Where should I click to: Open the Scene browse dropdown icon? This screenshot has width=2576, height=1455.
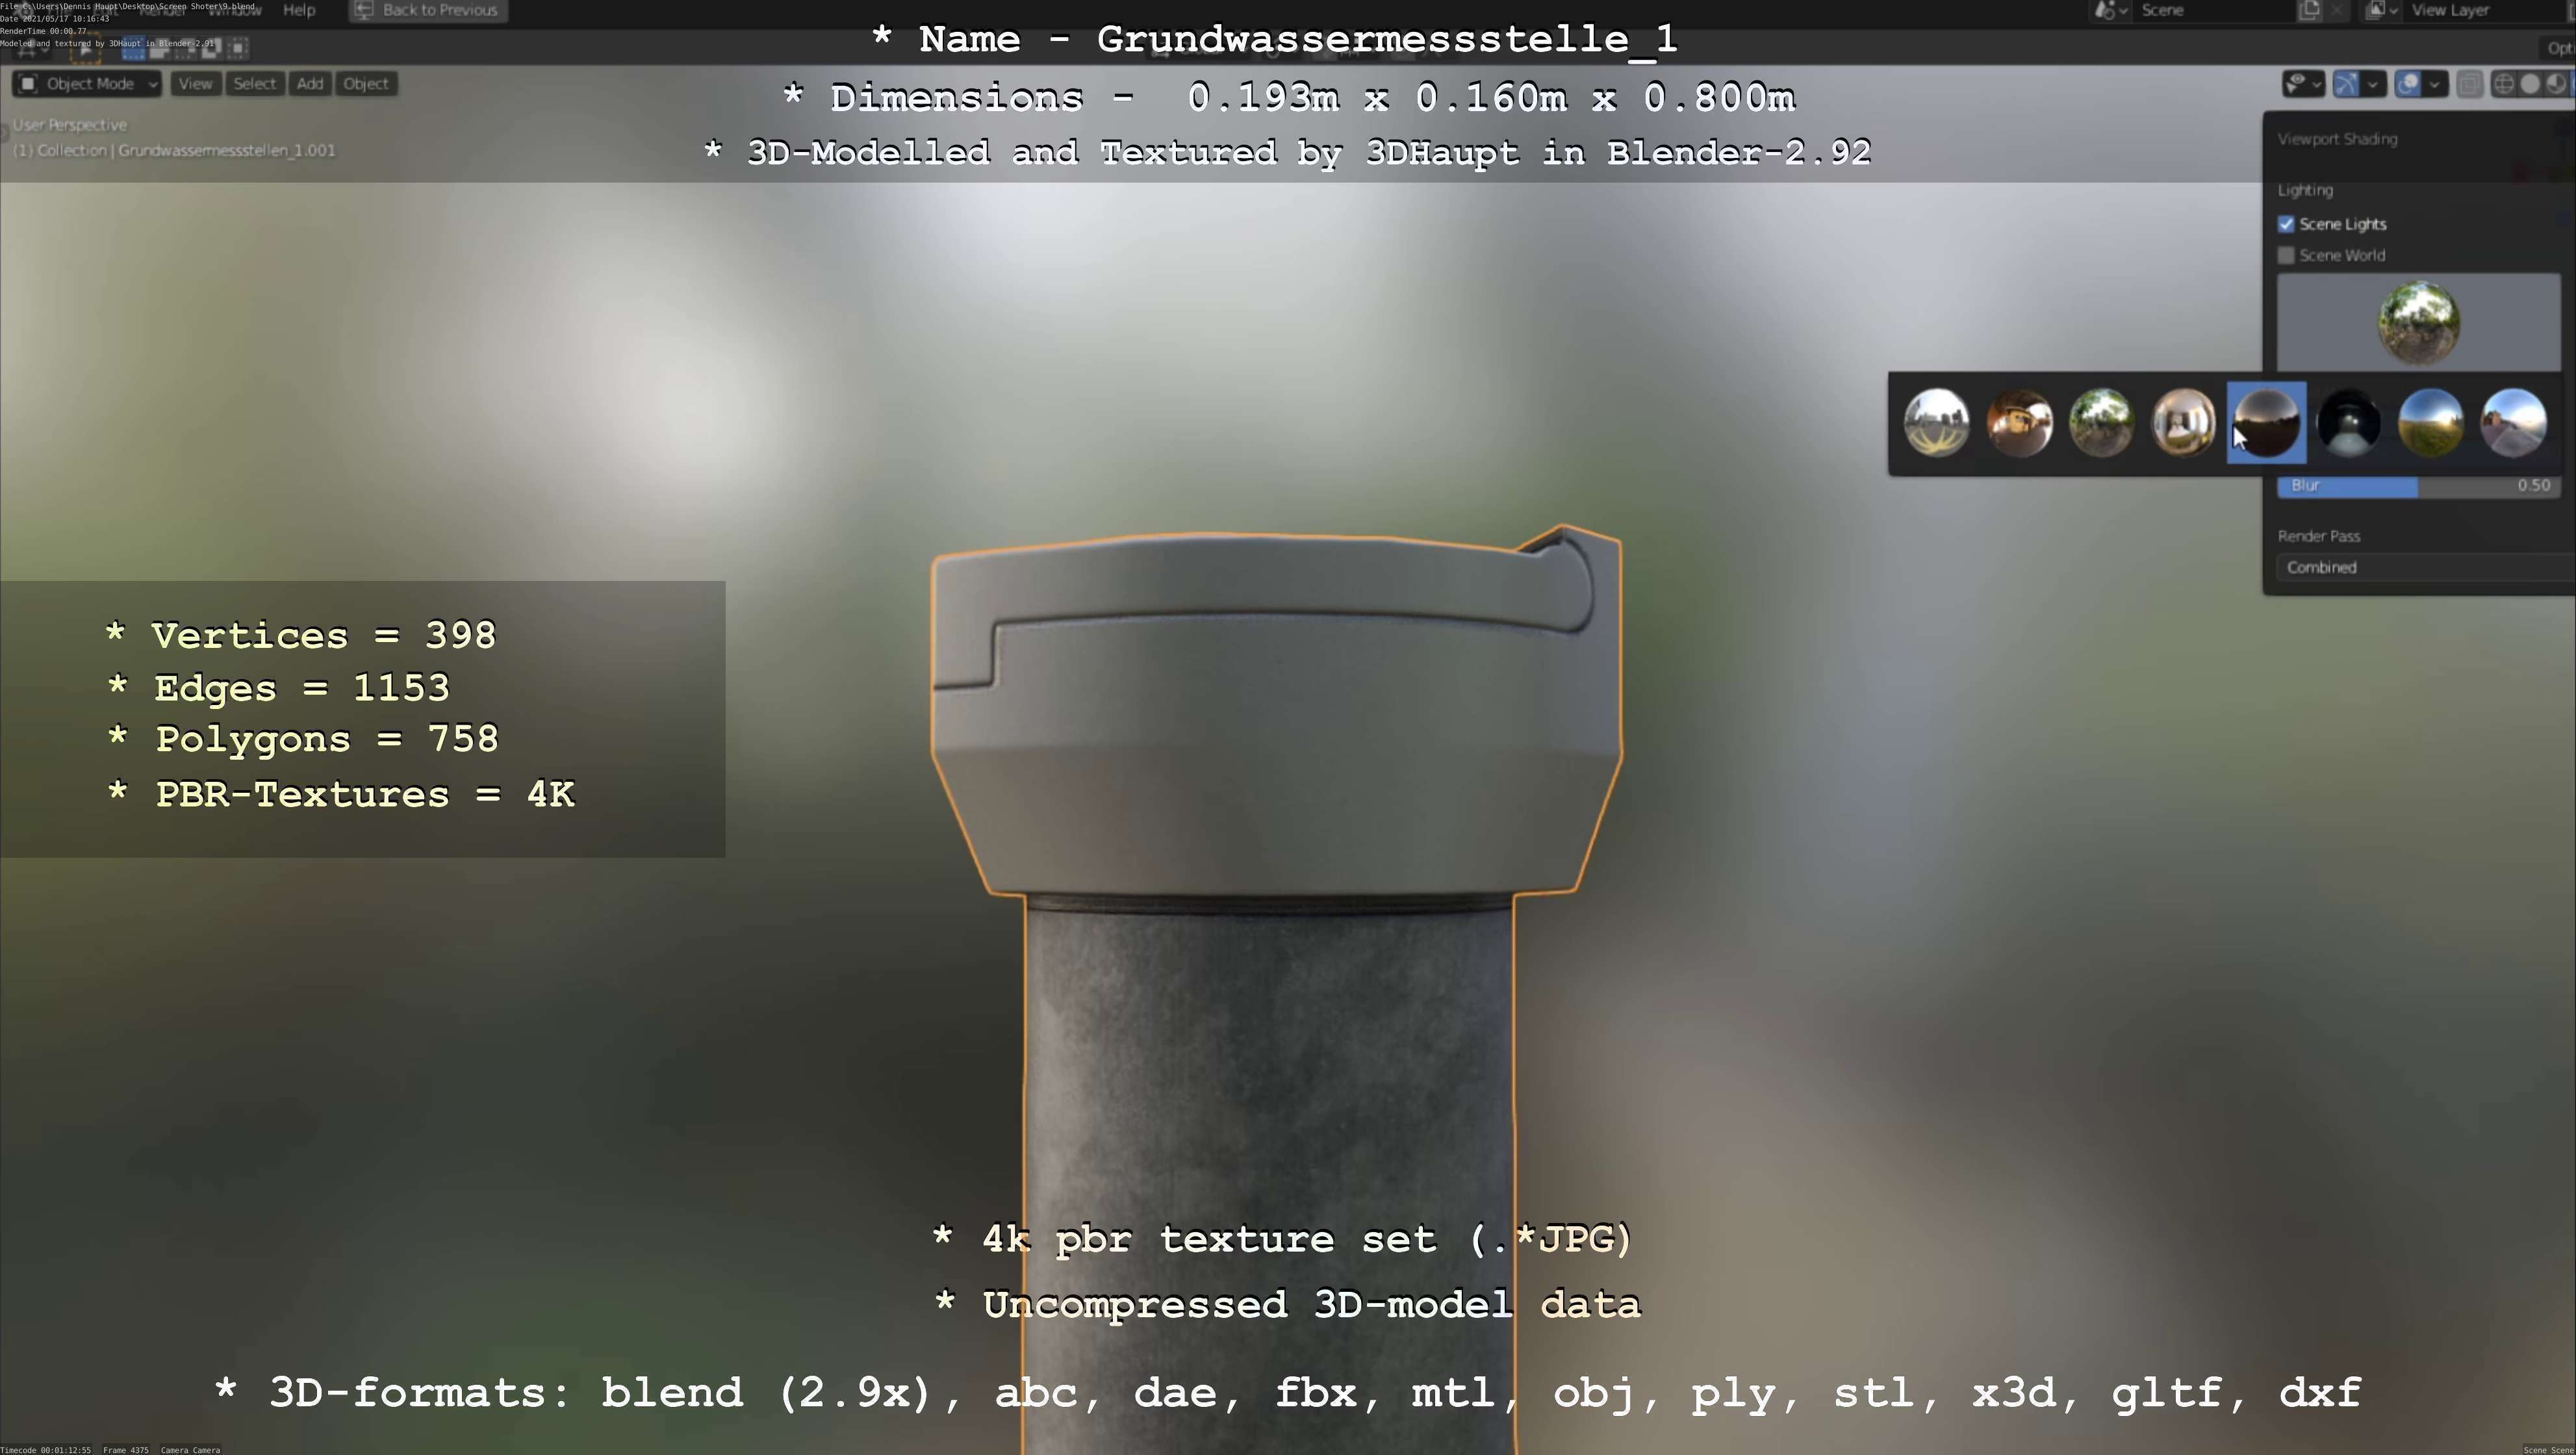pyautogui.click(x=2110, y=10)
